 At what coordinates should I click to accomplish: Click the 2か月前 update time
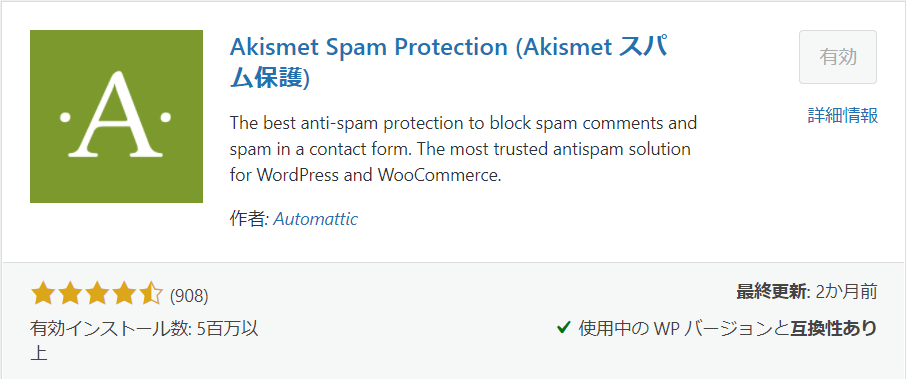846,292
